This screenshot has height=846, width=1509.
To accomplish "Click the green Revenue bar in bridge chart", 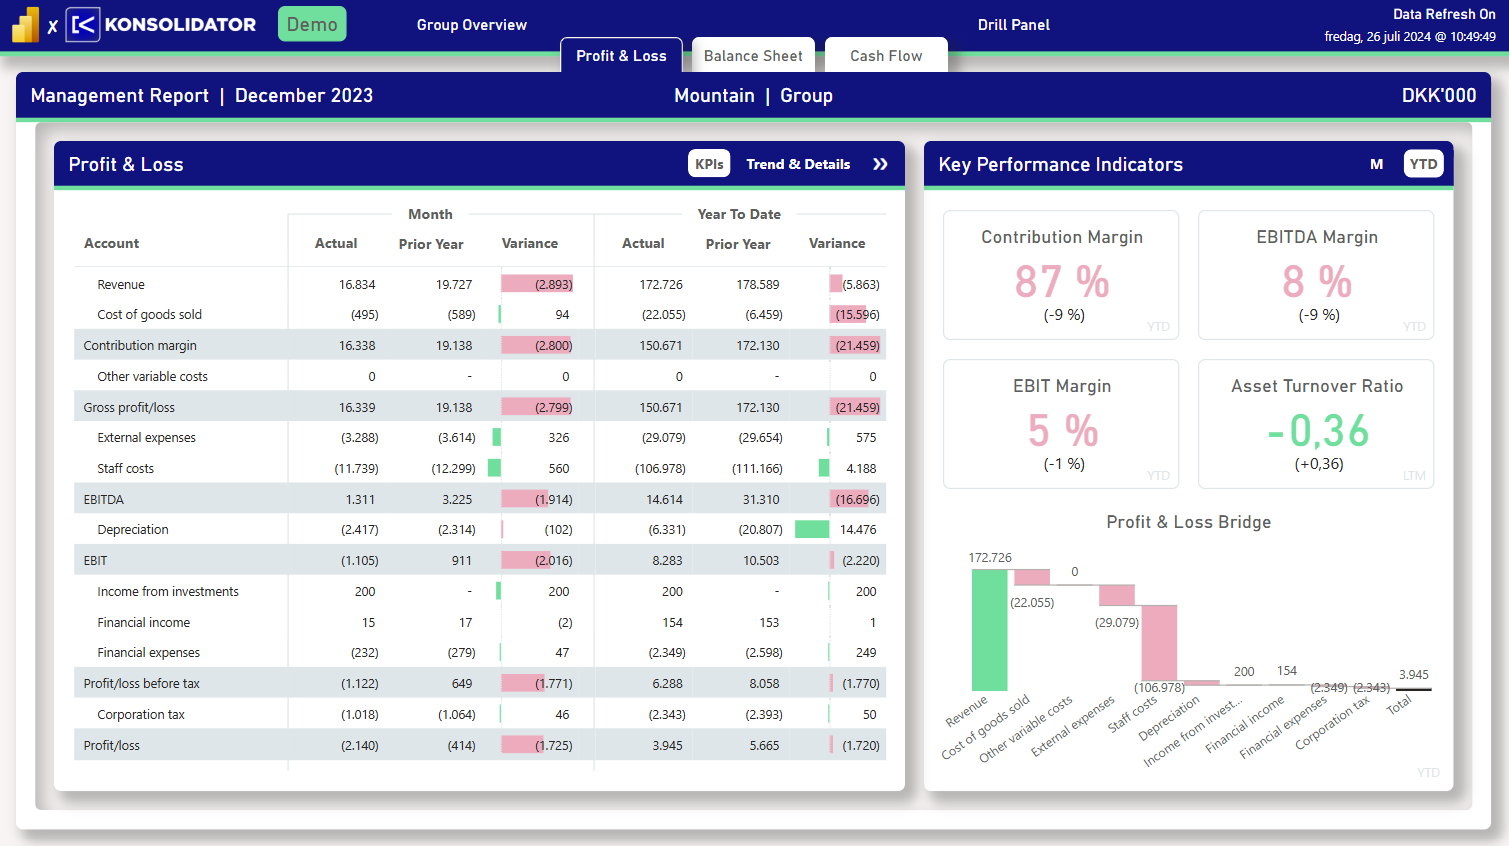I will [x=989, y=630].
